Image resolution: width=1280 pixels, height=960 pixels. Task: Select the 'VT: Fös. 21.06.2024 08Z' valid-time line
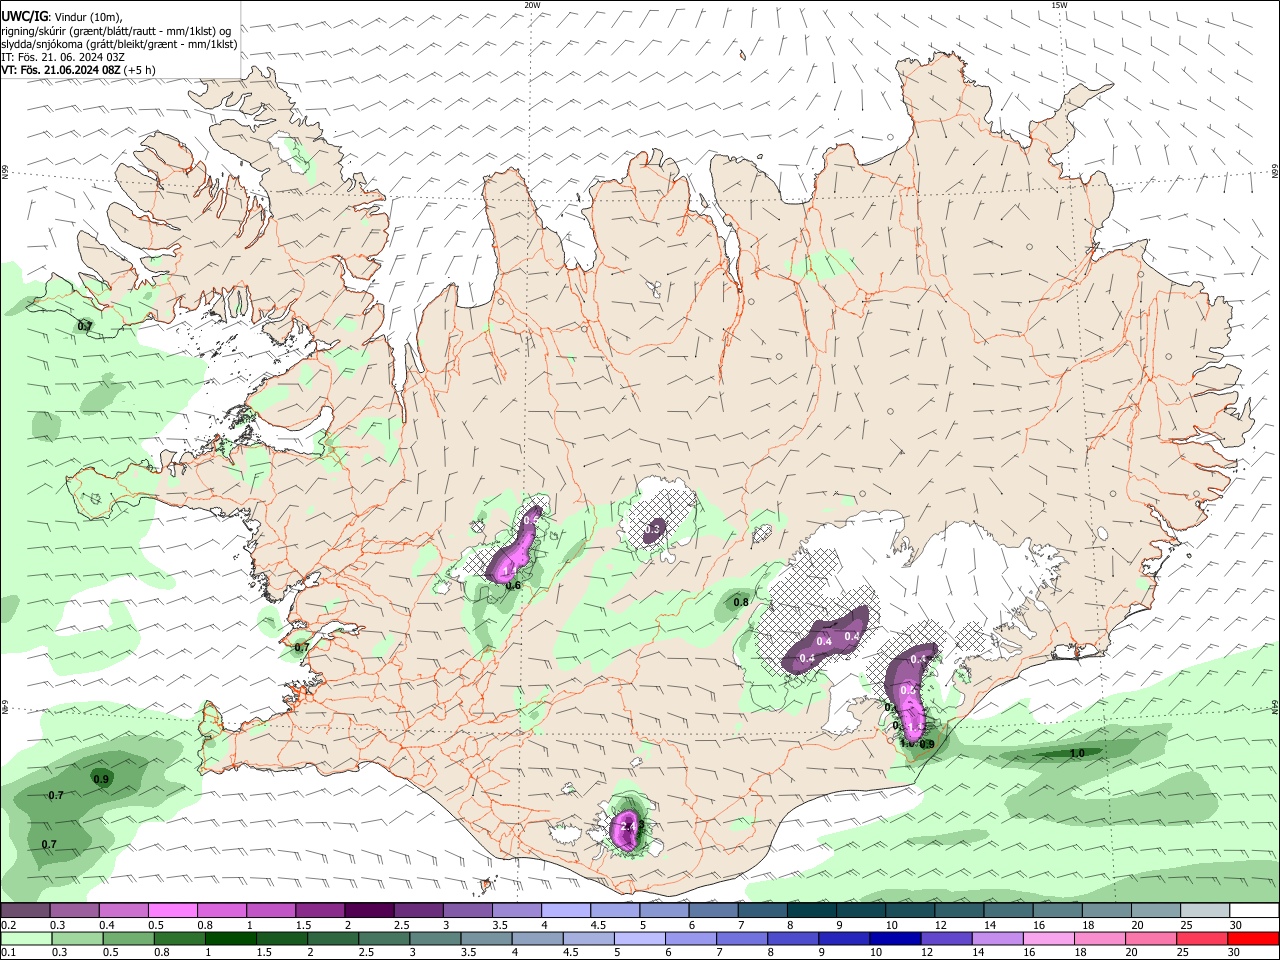(61, 70)
